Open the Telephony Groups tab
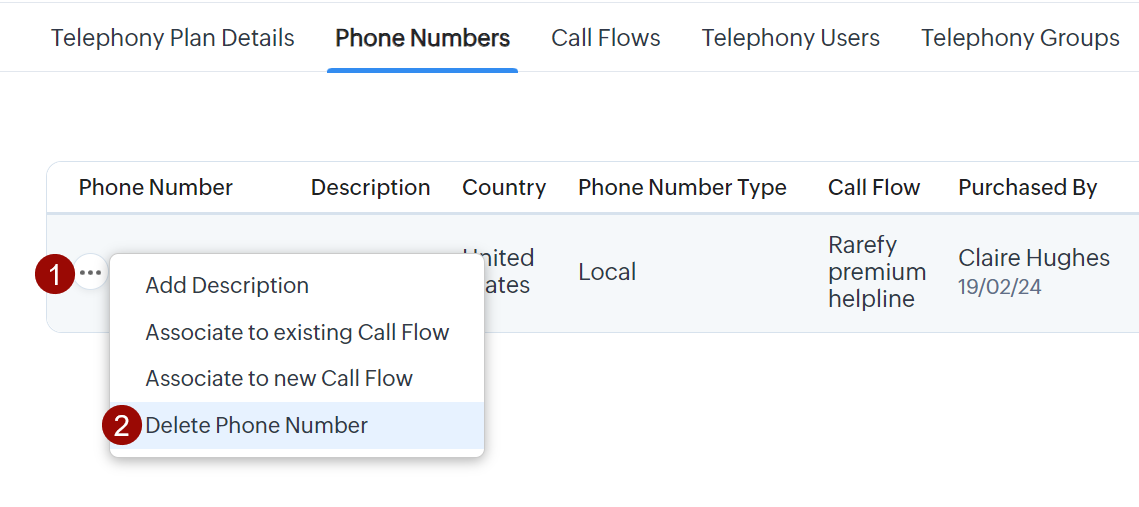 pos(1020,38)
